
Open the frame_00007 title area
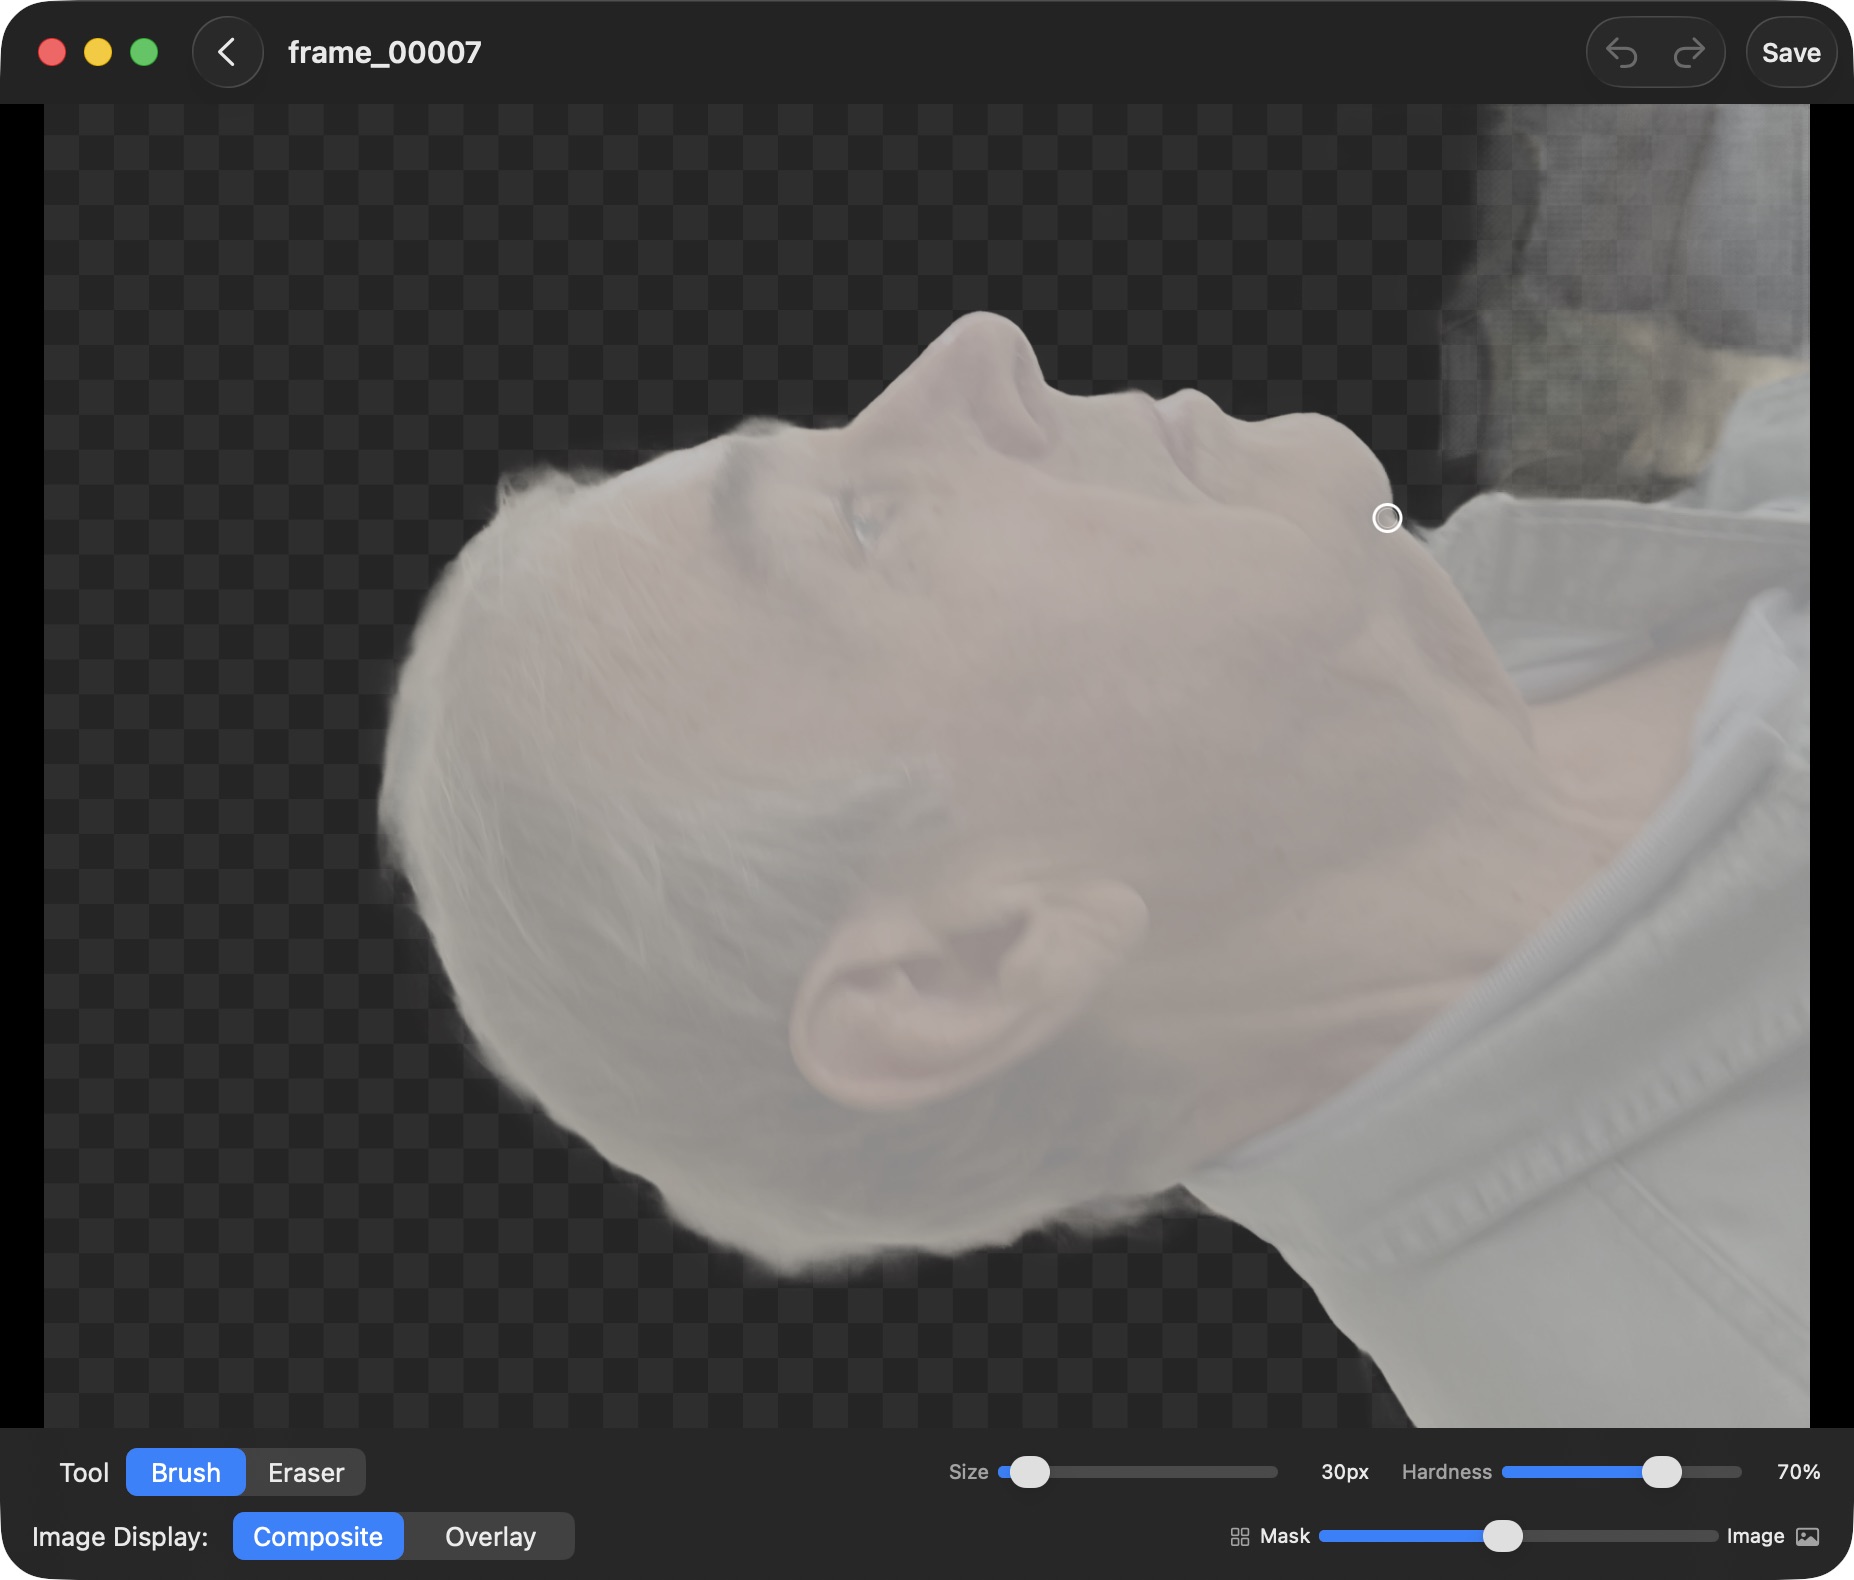pyautogui.click(x=384, y=52)
